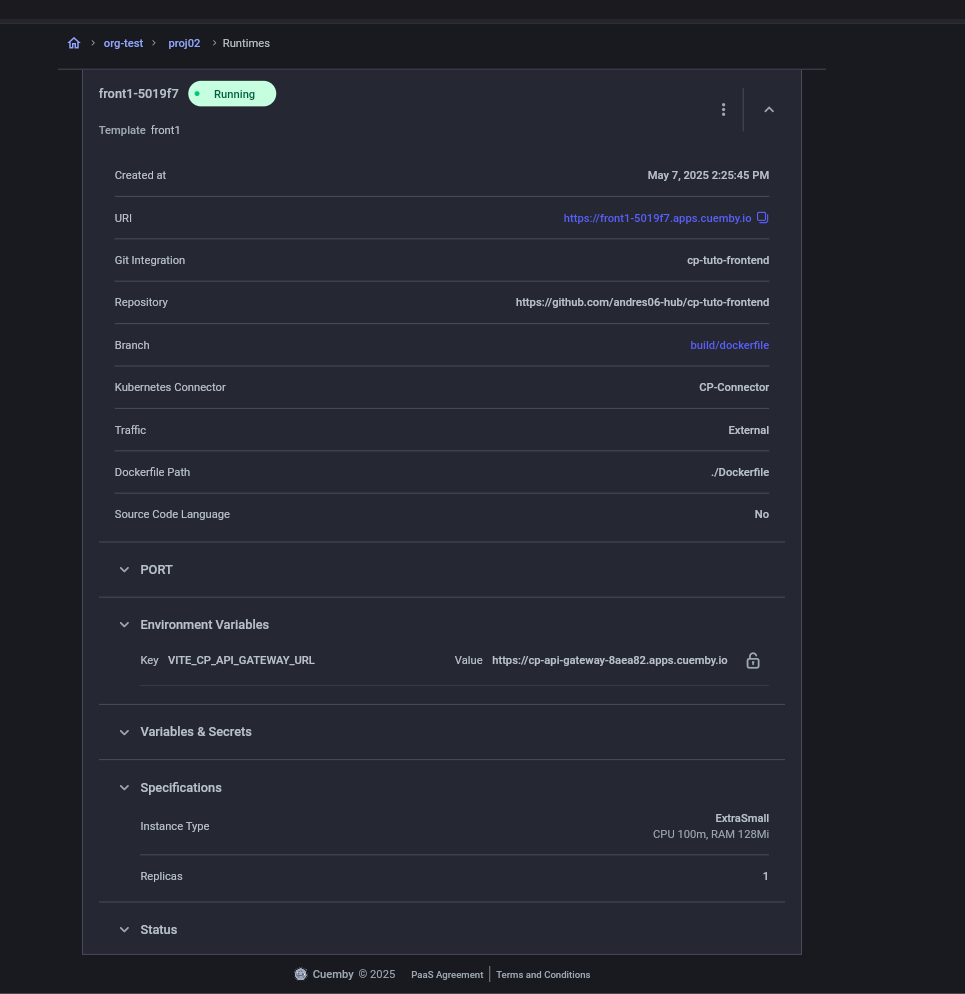Navigate to org-test via the breadcrumb
The width and height of the screenshot is (965, 994).
click(x=123, y=43)
